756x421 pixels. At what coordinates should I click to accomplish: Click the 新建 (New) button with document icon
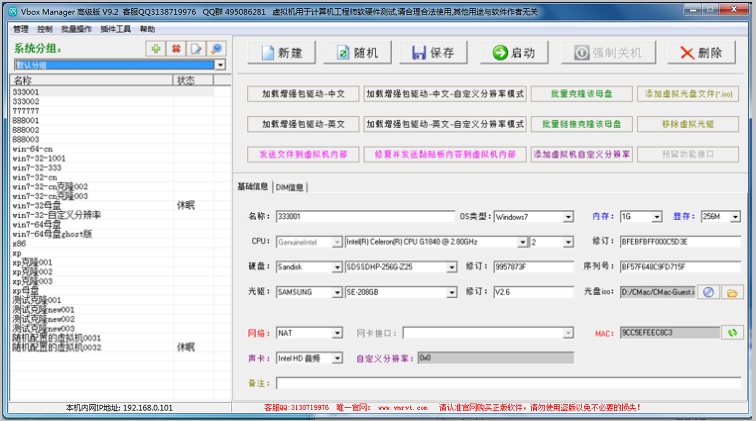pyautogui.click(x=281, y=52)
